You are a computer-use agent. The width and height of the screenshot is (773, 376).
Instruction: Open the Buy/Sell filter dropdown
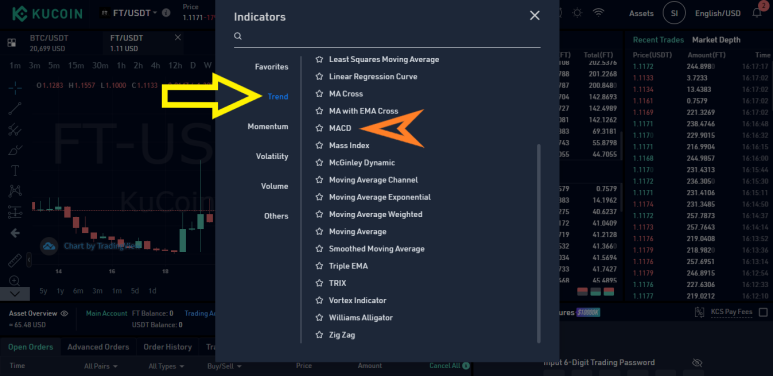point(224,366)
